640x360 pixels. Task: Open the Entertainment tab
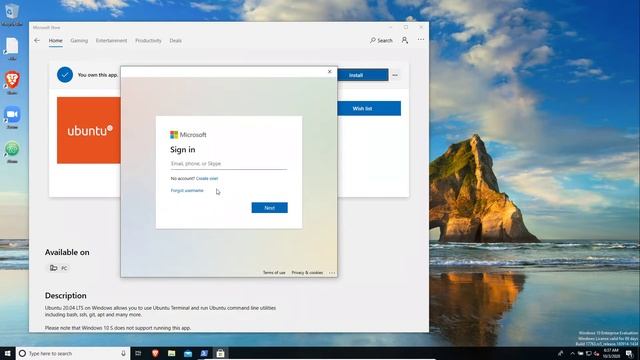(111, 40)
